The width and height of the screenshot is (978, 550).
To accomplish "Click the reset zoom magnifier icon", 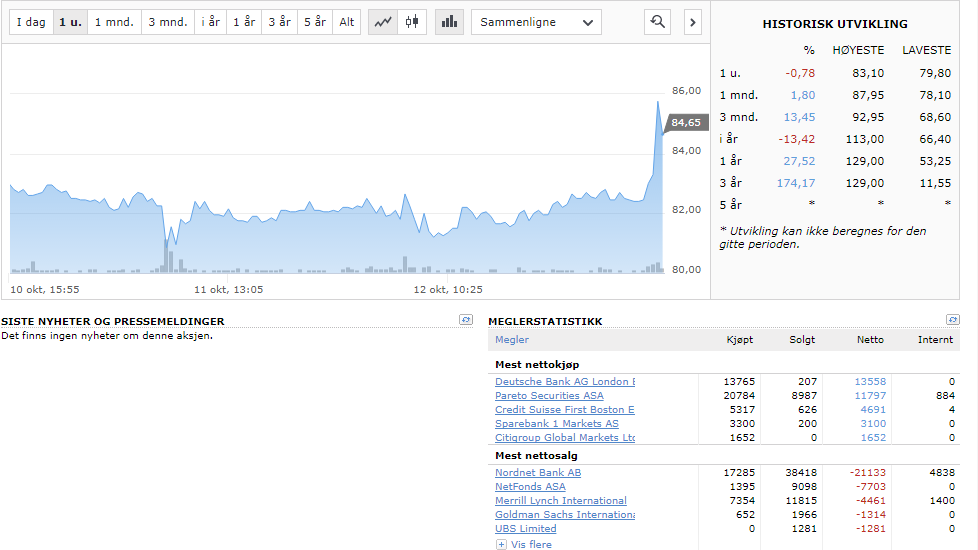I will coord(657,22).
